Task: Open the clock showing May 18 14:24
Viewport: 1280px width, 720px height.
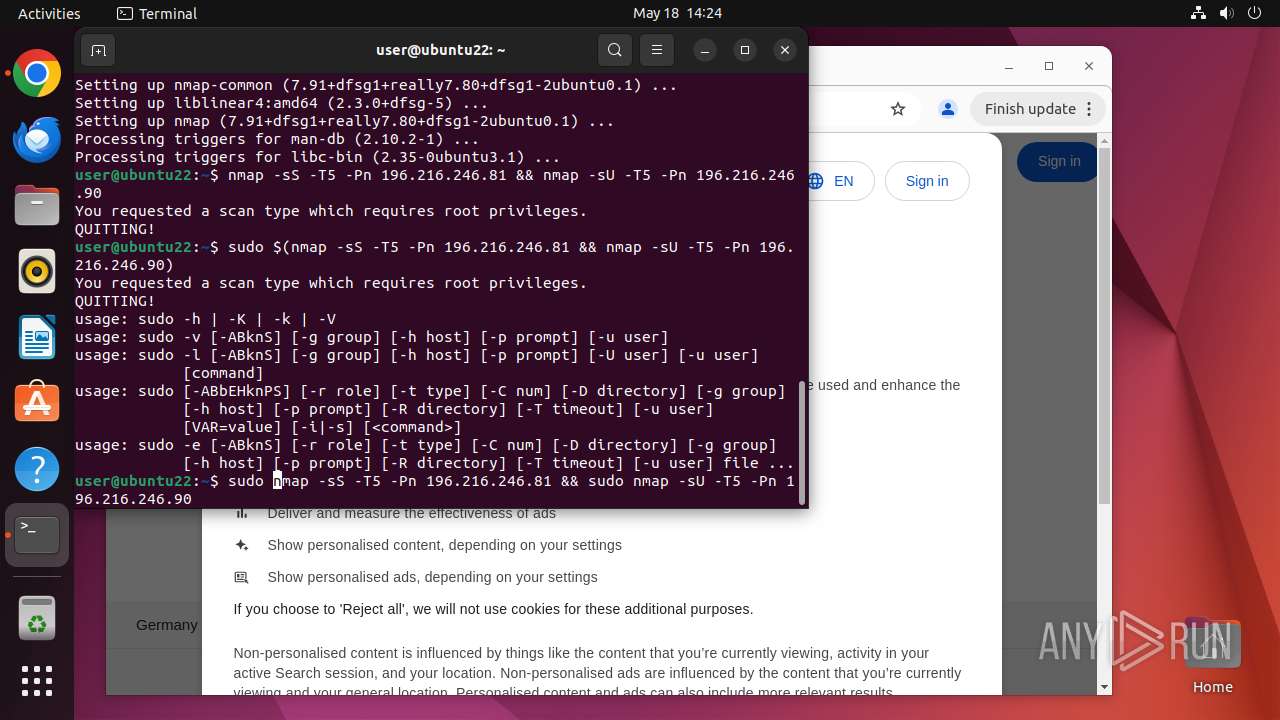Action: 677,13
